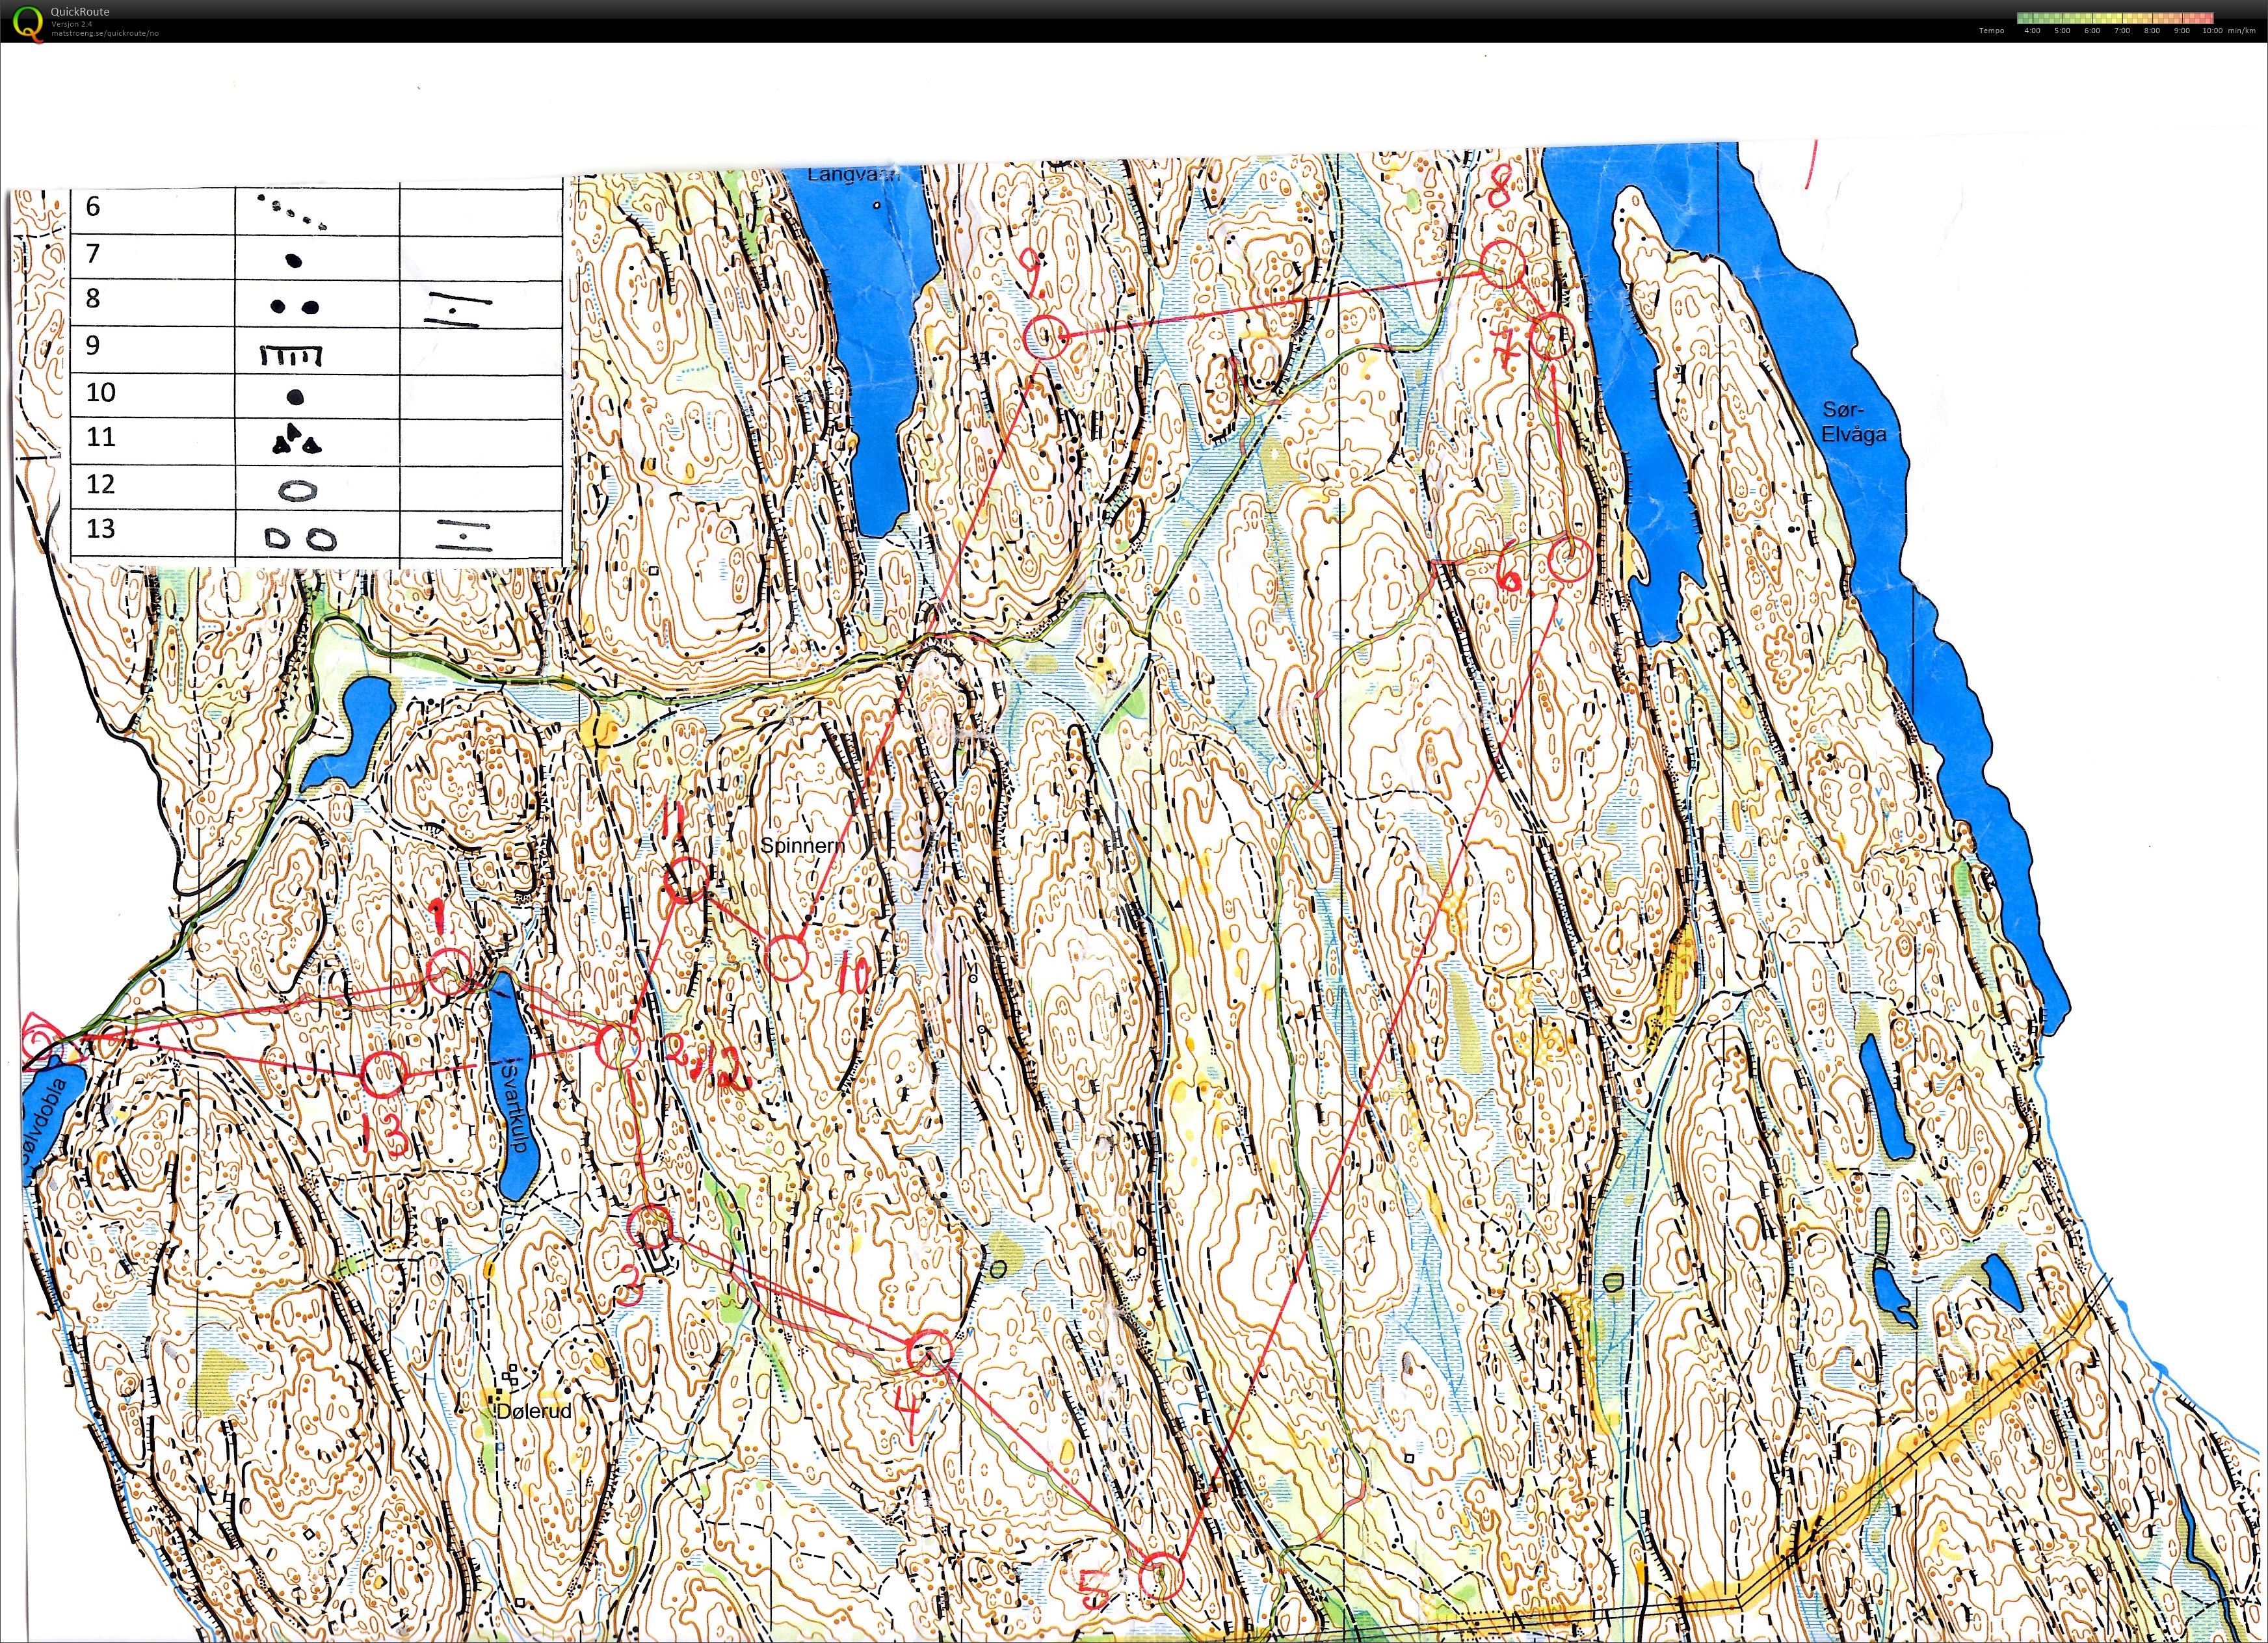Click the QuickRoute title text
Screen dimensions: 2268x1643
click(80, 12)
